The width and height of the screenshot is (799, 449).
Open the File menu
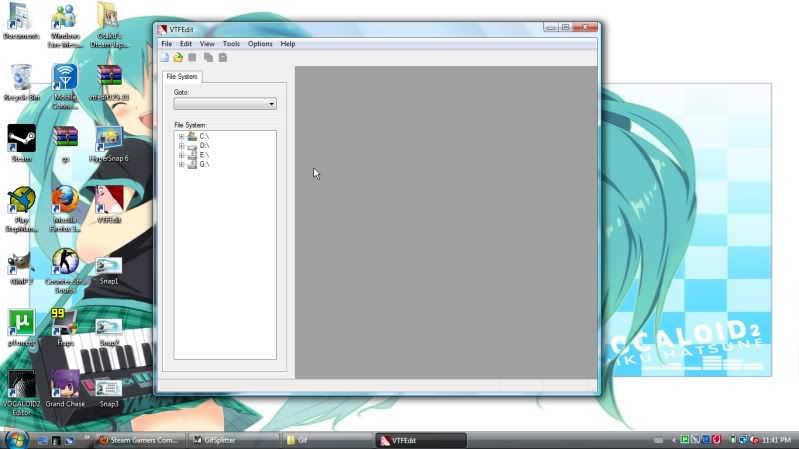tap(167, 44)
